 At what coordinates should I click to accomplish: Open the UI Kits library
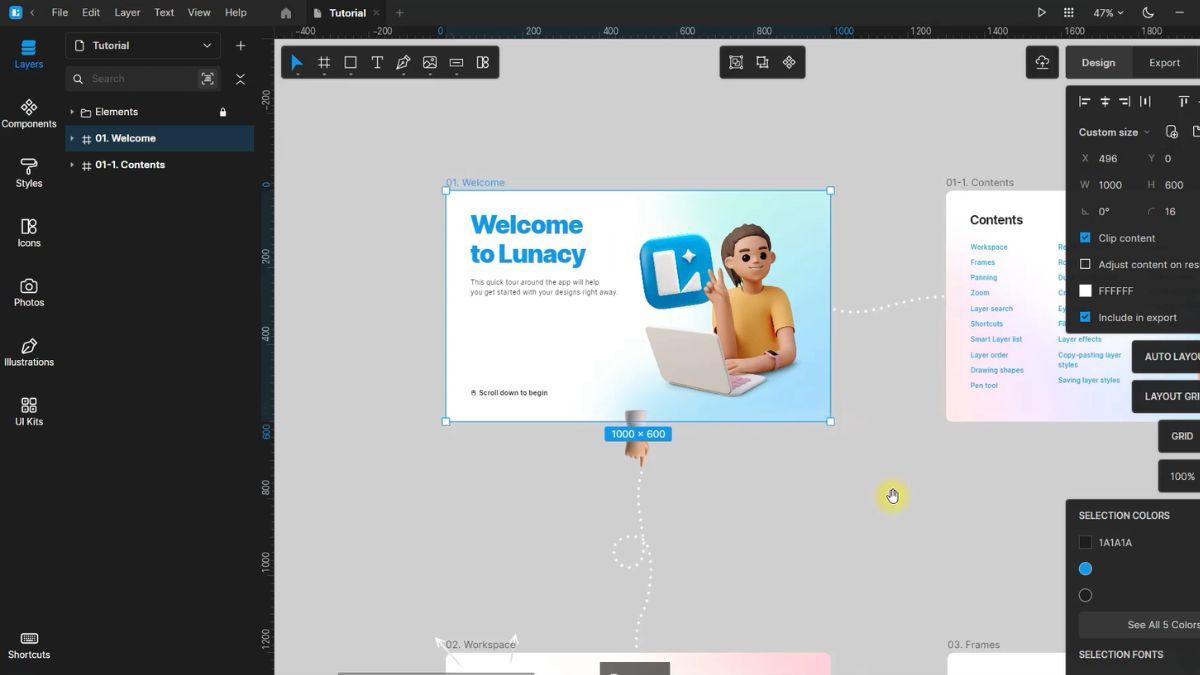(29, 411)
